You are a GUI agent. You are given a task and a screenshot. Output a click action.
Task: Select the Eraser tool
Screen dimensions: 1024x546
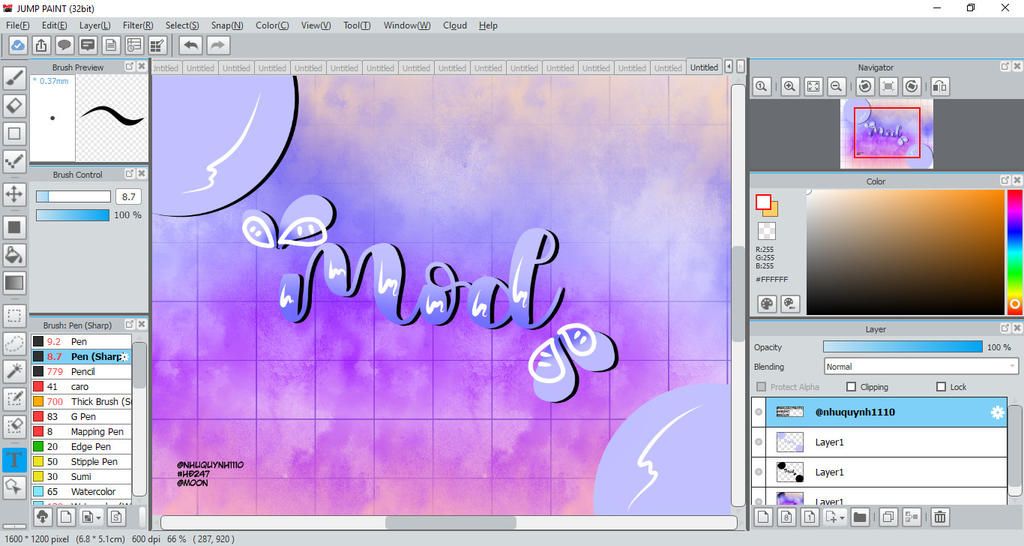14,106
